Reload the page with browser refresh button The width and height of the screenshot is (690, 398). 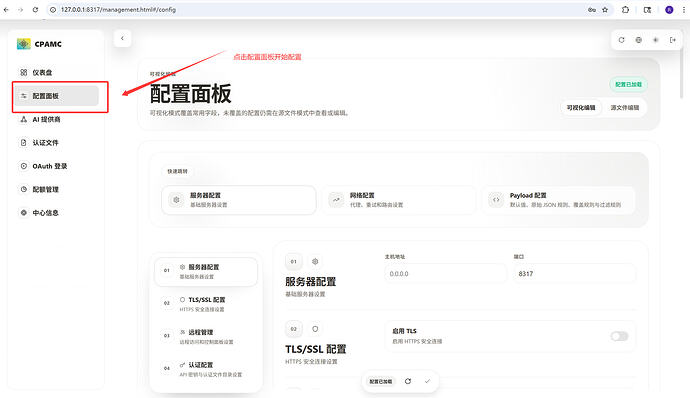35,9
